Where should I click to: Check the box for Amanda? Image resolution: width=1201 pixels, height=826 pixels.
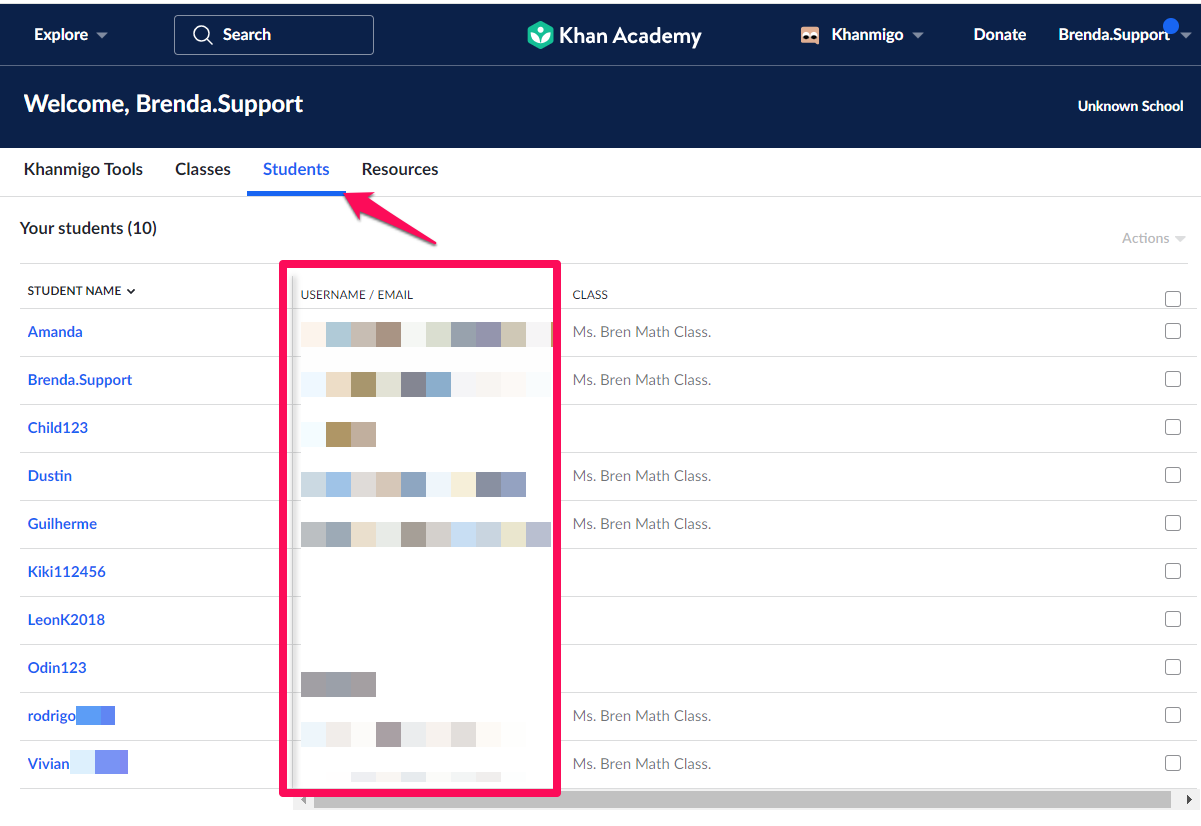[1173, 331]
